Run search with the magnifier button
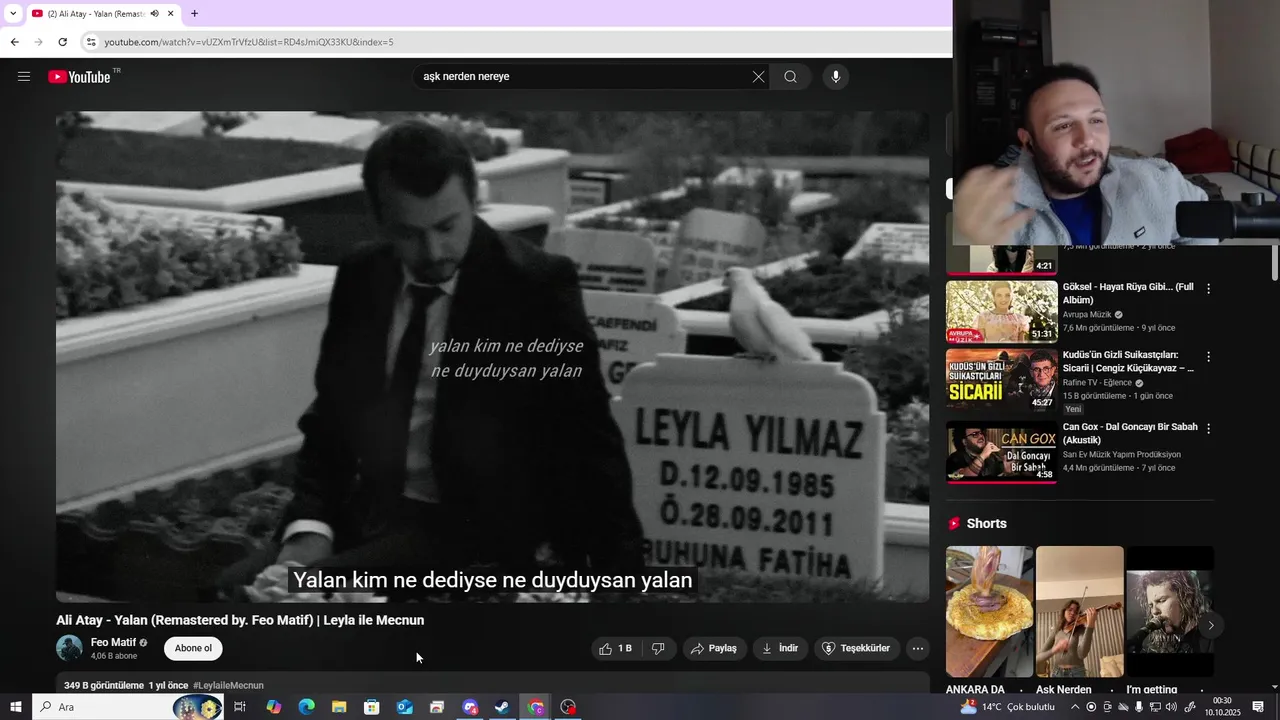This screenshot has height=720, width=1280. coord(790,77)
